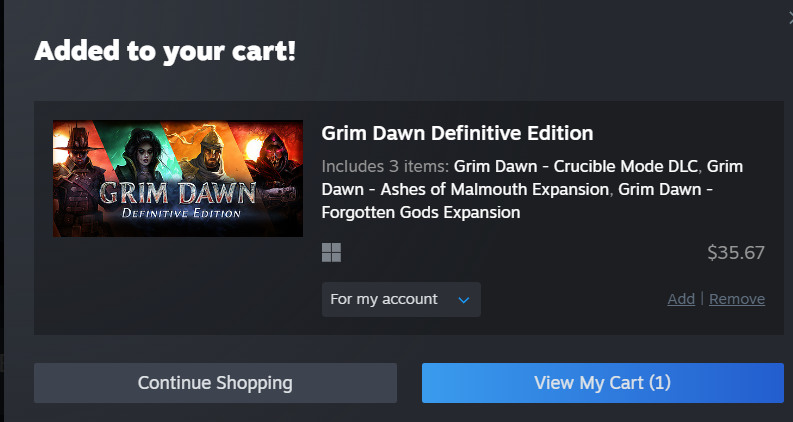Click the Add link

point(681,299)
